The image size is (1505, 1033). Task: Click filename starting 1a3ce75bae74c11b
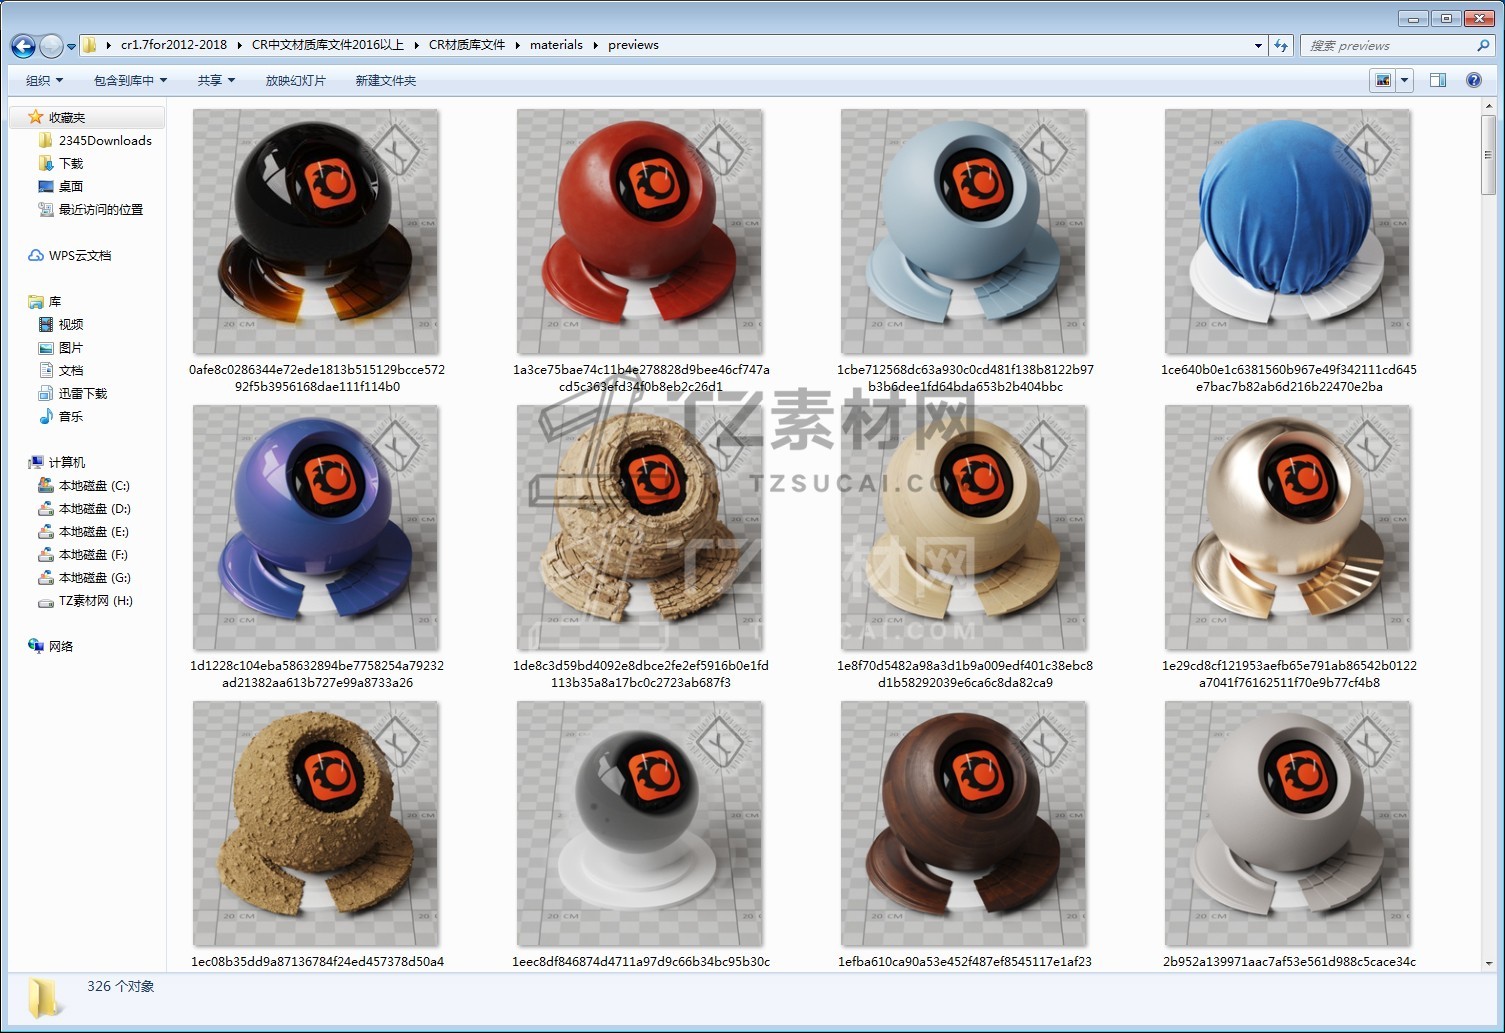coord(641,378)
